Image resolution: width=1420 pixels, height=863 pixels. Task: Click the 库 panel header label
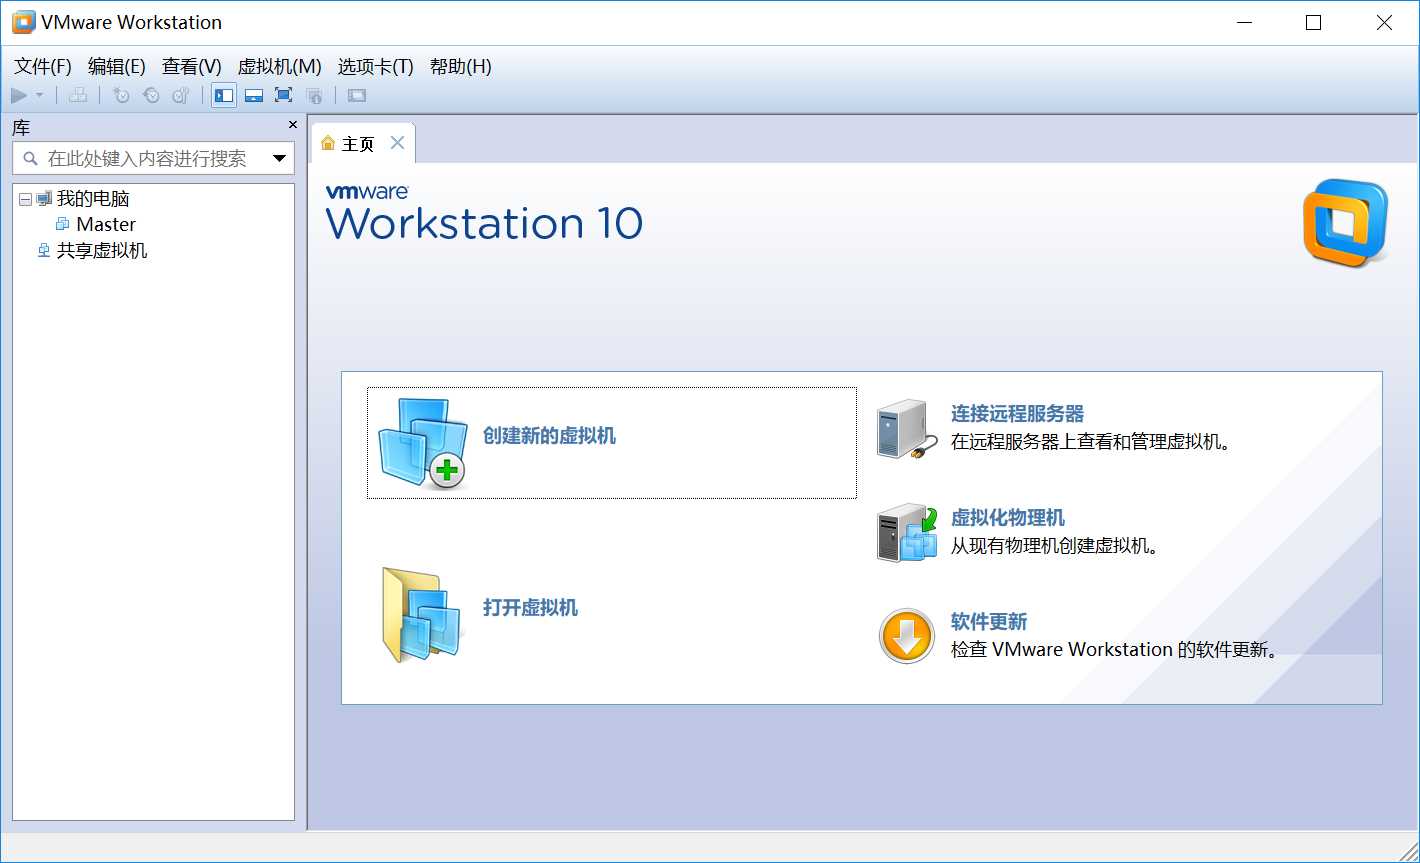21,127
